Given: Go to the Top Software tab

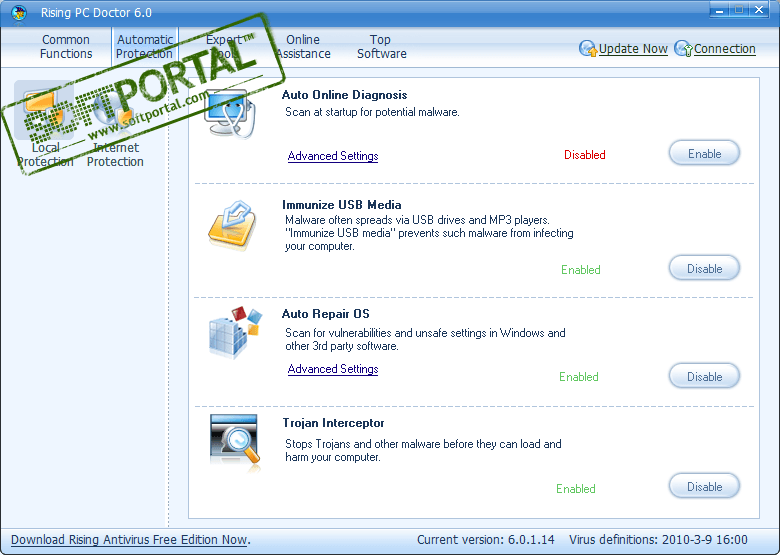Looking at the screenshot, I should pyautogui.click(x=382, y=47).
